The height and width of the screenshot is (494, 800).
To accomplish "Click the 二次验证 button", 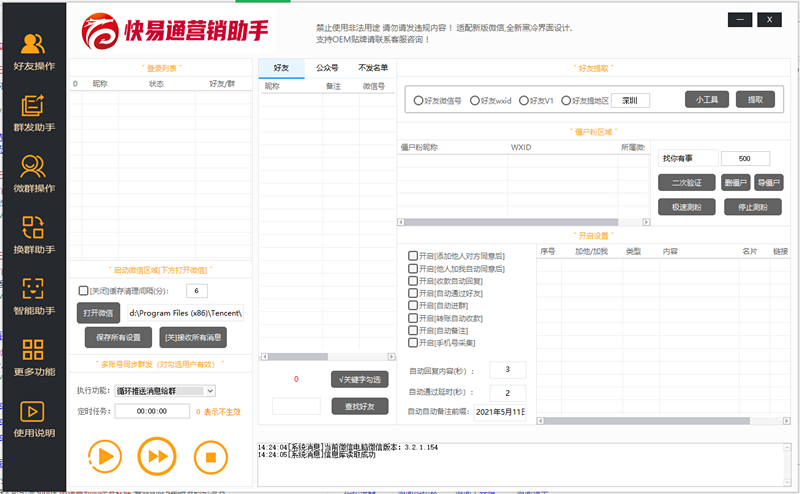I will (686, 183).
